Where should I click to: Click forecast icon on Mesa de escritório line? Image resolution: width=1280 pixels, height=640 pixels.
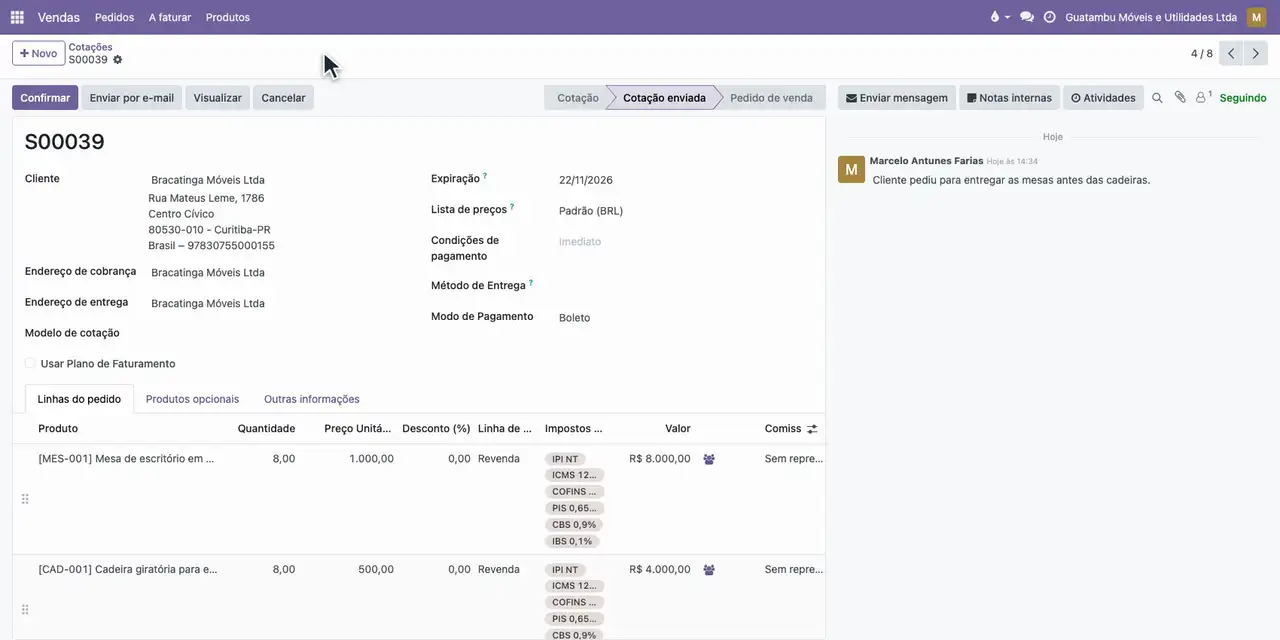709,459
